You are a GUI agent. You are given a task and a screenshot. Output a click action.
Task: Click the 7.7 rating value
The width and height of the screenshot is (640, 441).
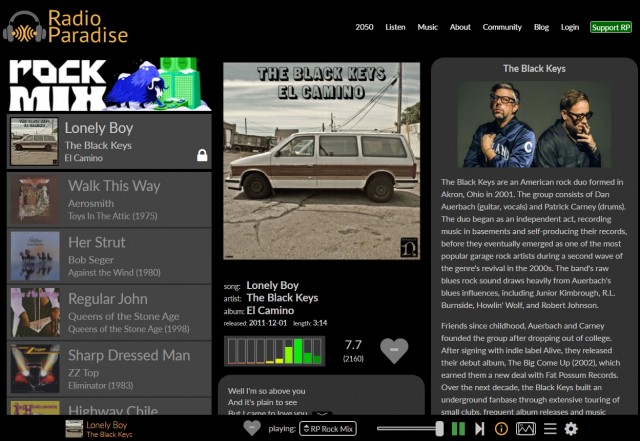click(x=353, y=345)
